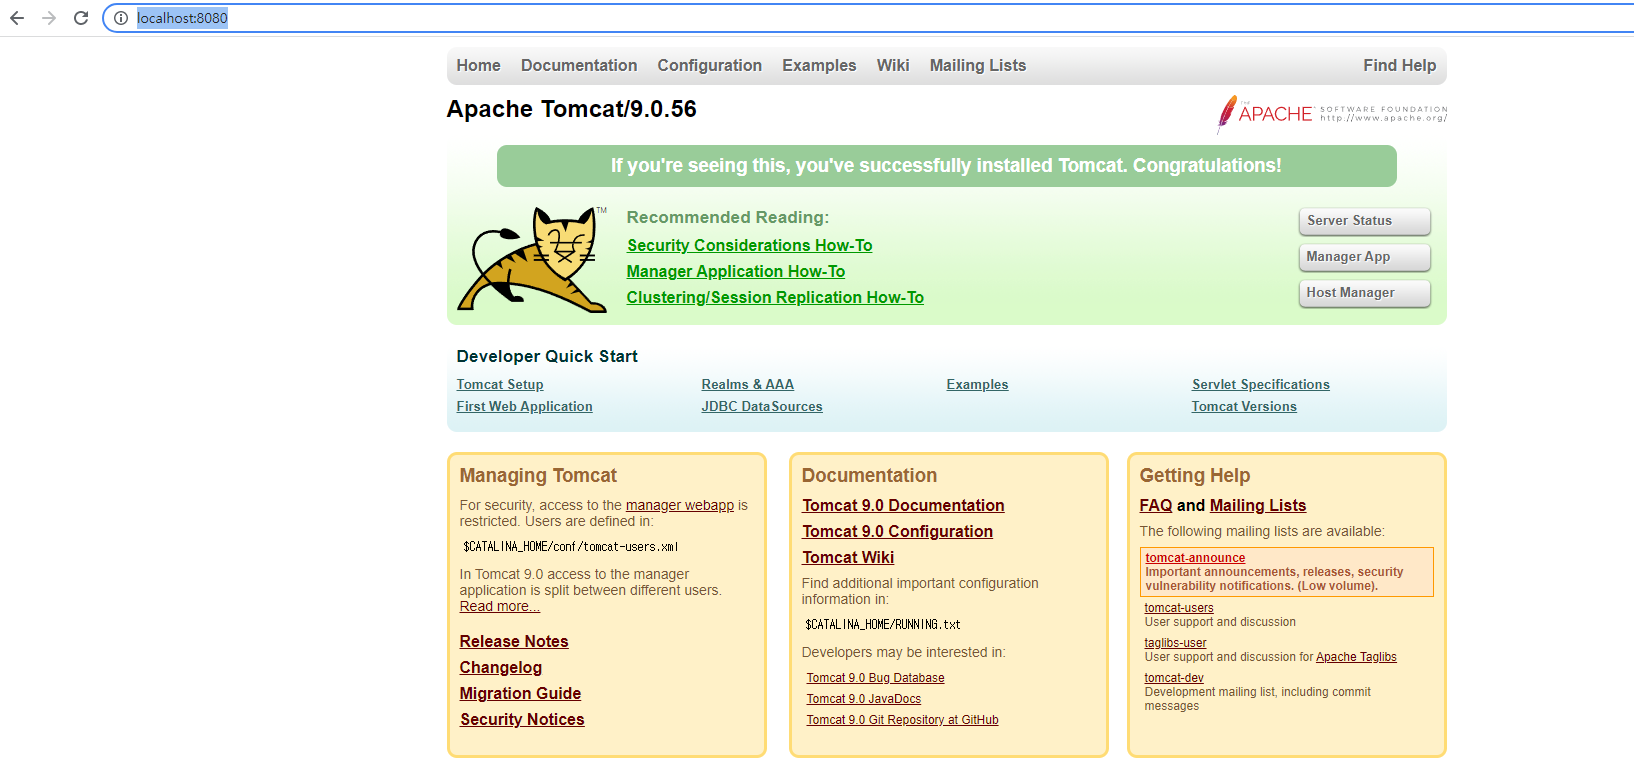The height and width of the screenshot is (784, 1634).
Task: Click the Read more... link
Action: pos(499,606)
